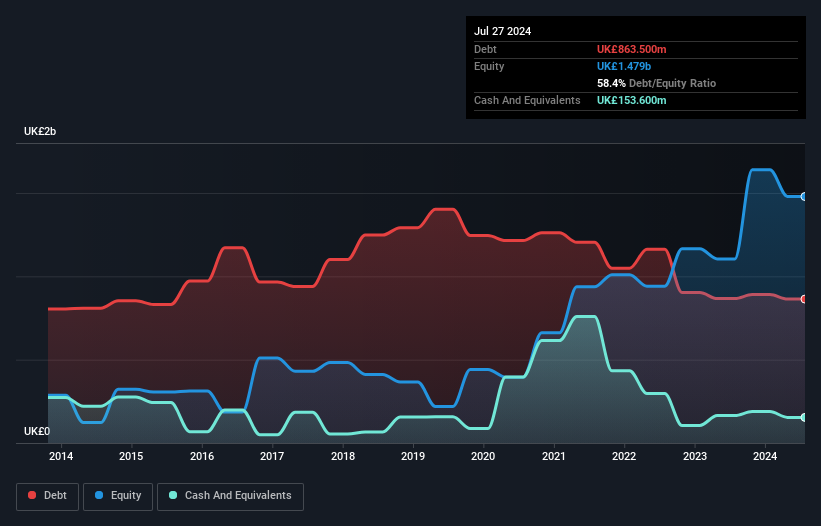Click the UK£153.600m cash value
The height and width of the screenshot is (526, 821).
point(631,100)
